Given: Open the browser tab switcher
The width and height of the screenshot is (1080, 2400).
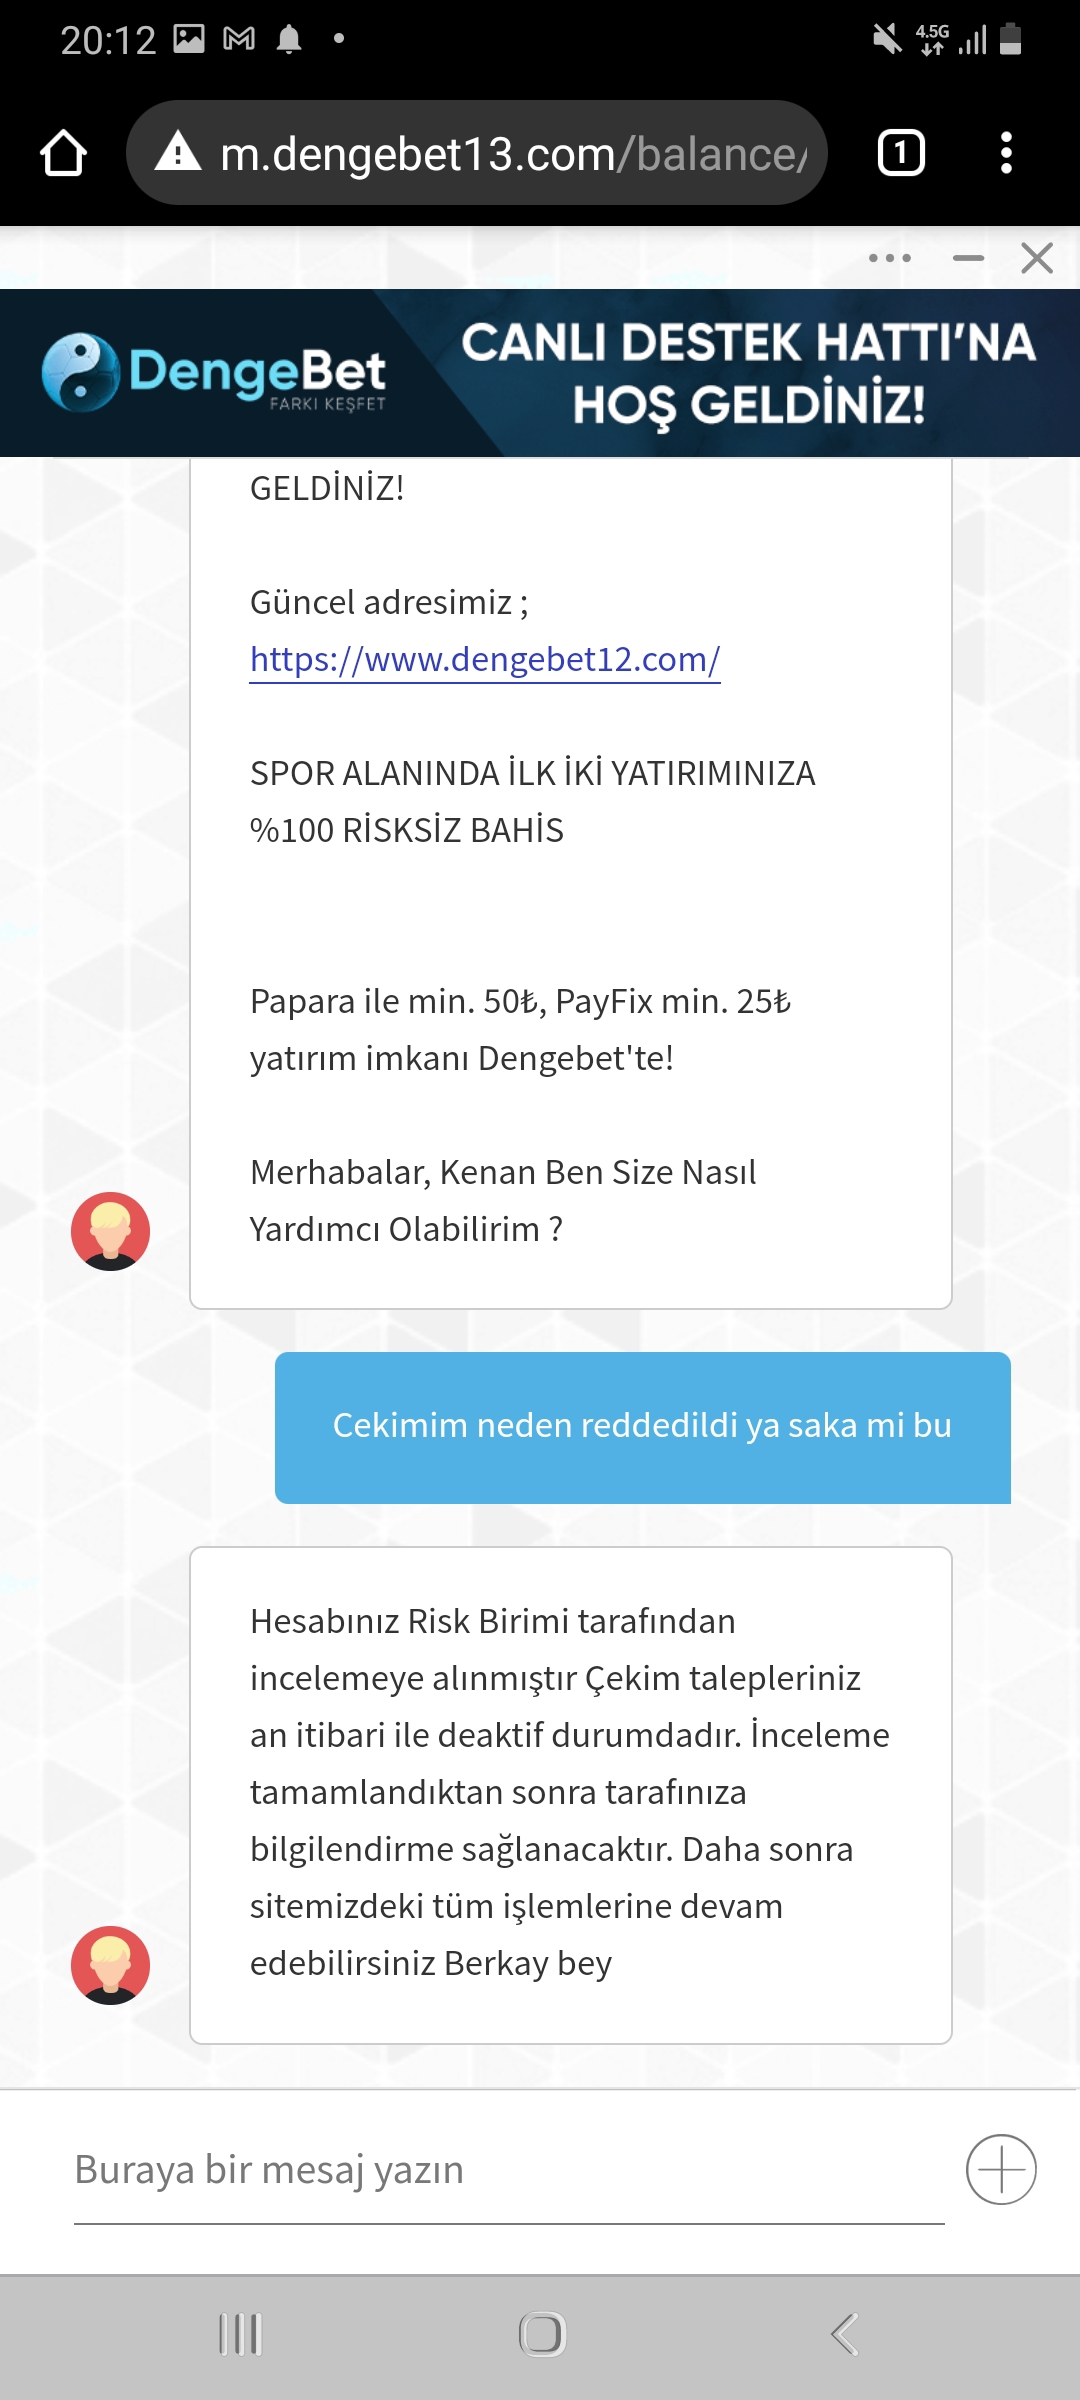Looking at the screenshot, I should point(901,153).
